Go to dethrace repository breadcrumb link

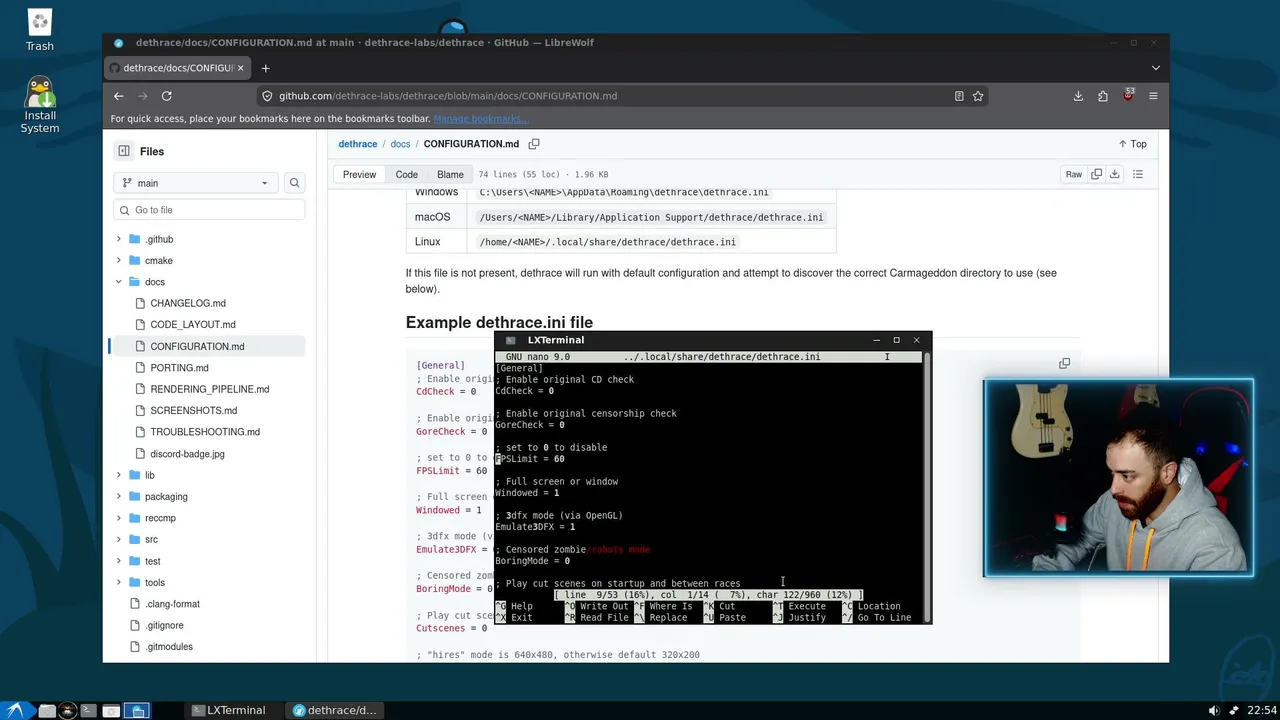coord(358,144)
